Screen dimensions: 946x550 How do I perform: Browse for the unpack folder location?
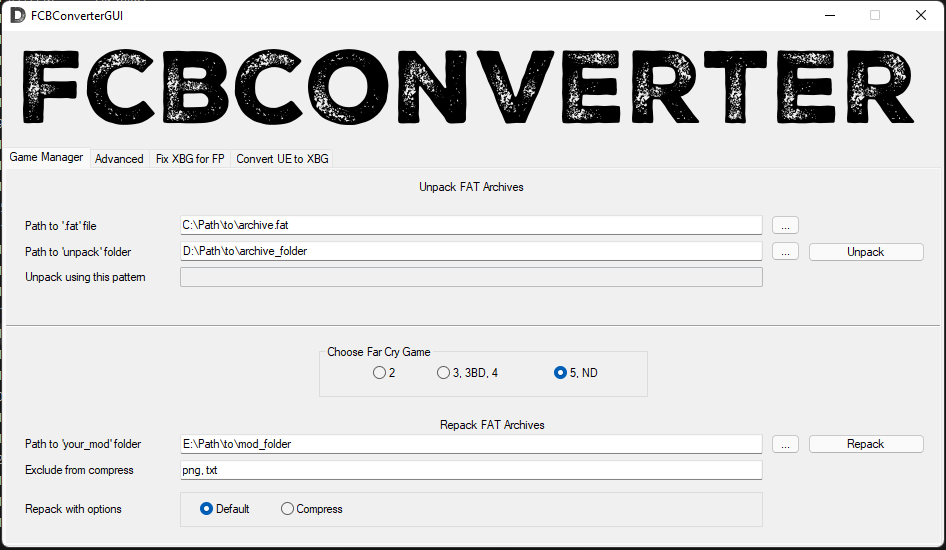(785, 251)
